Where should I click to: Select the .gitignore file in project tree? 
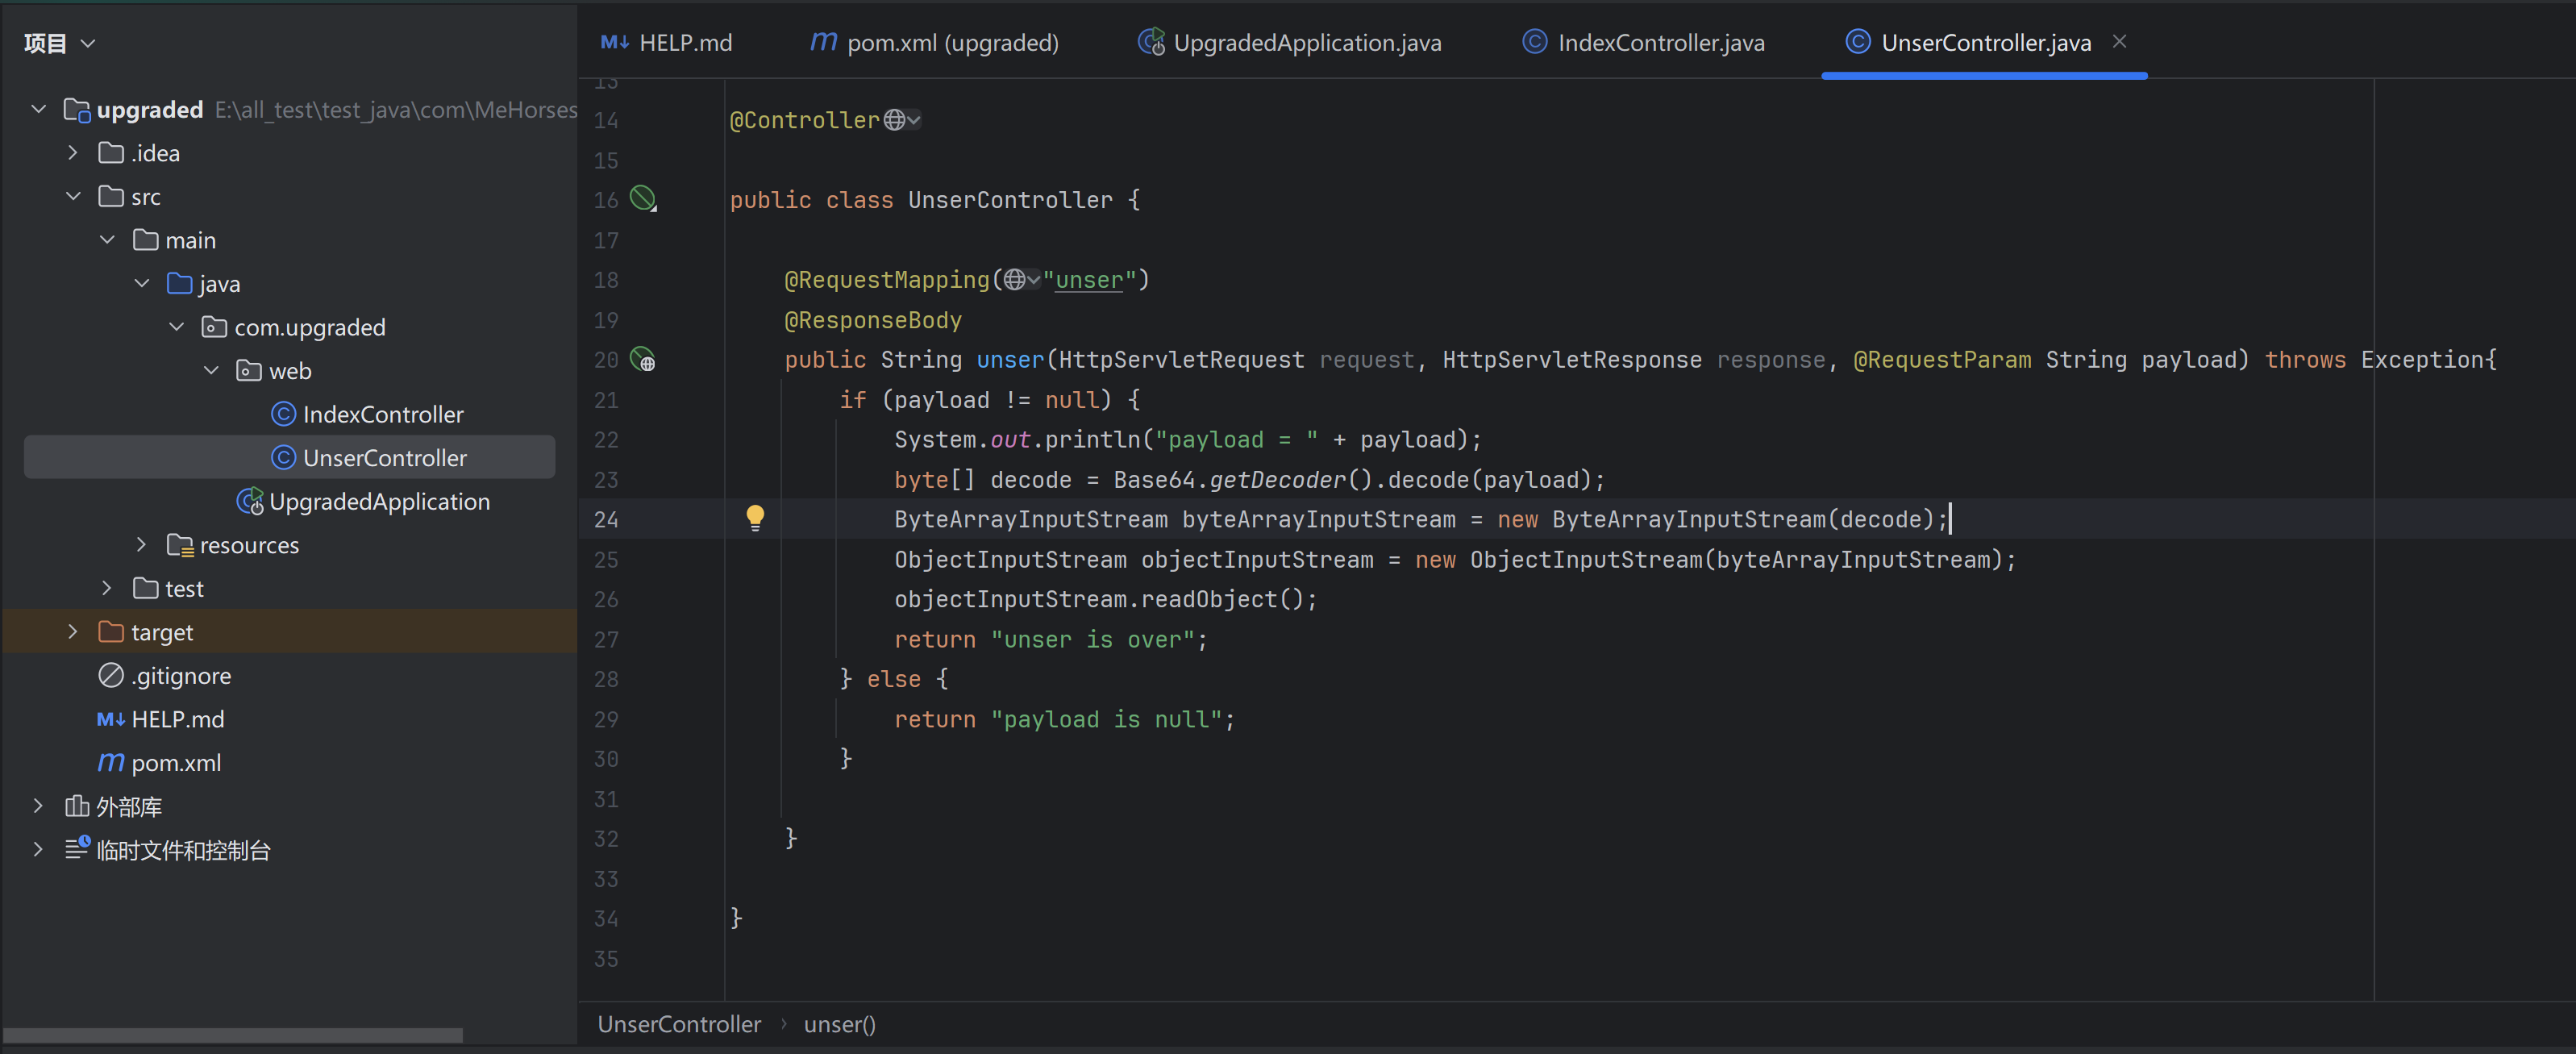coord(180,675)
